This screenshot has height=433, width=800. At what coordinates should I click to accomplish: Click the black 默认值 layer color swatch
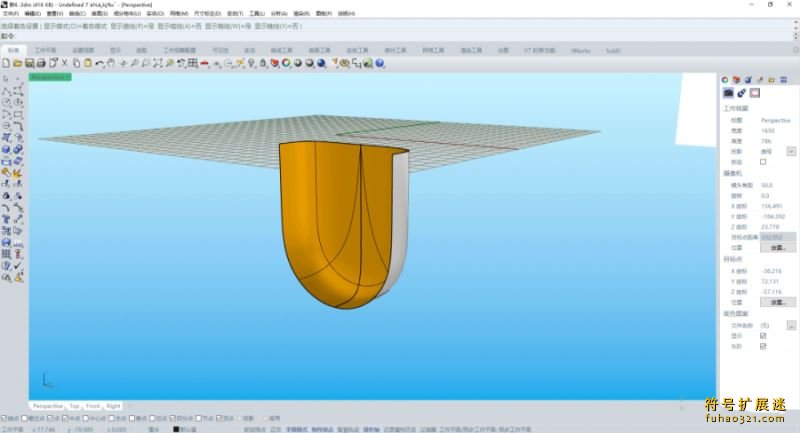tap(177, 429)
